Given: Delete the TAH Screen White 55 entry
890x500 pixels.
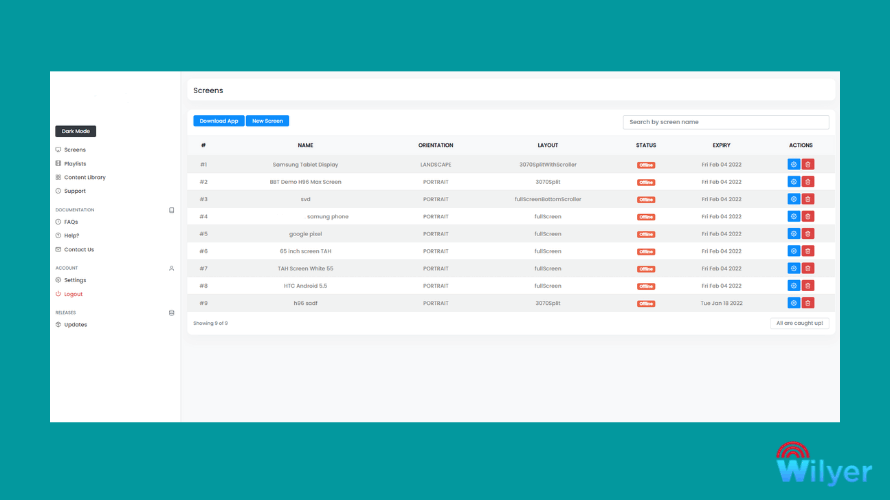Looking at the screenshot, I should point(808,268).
